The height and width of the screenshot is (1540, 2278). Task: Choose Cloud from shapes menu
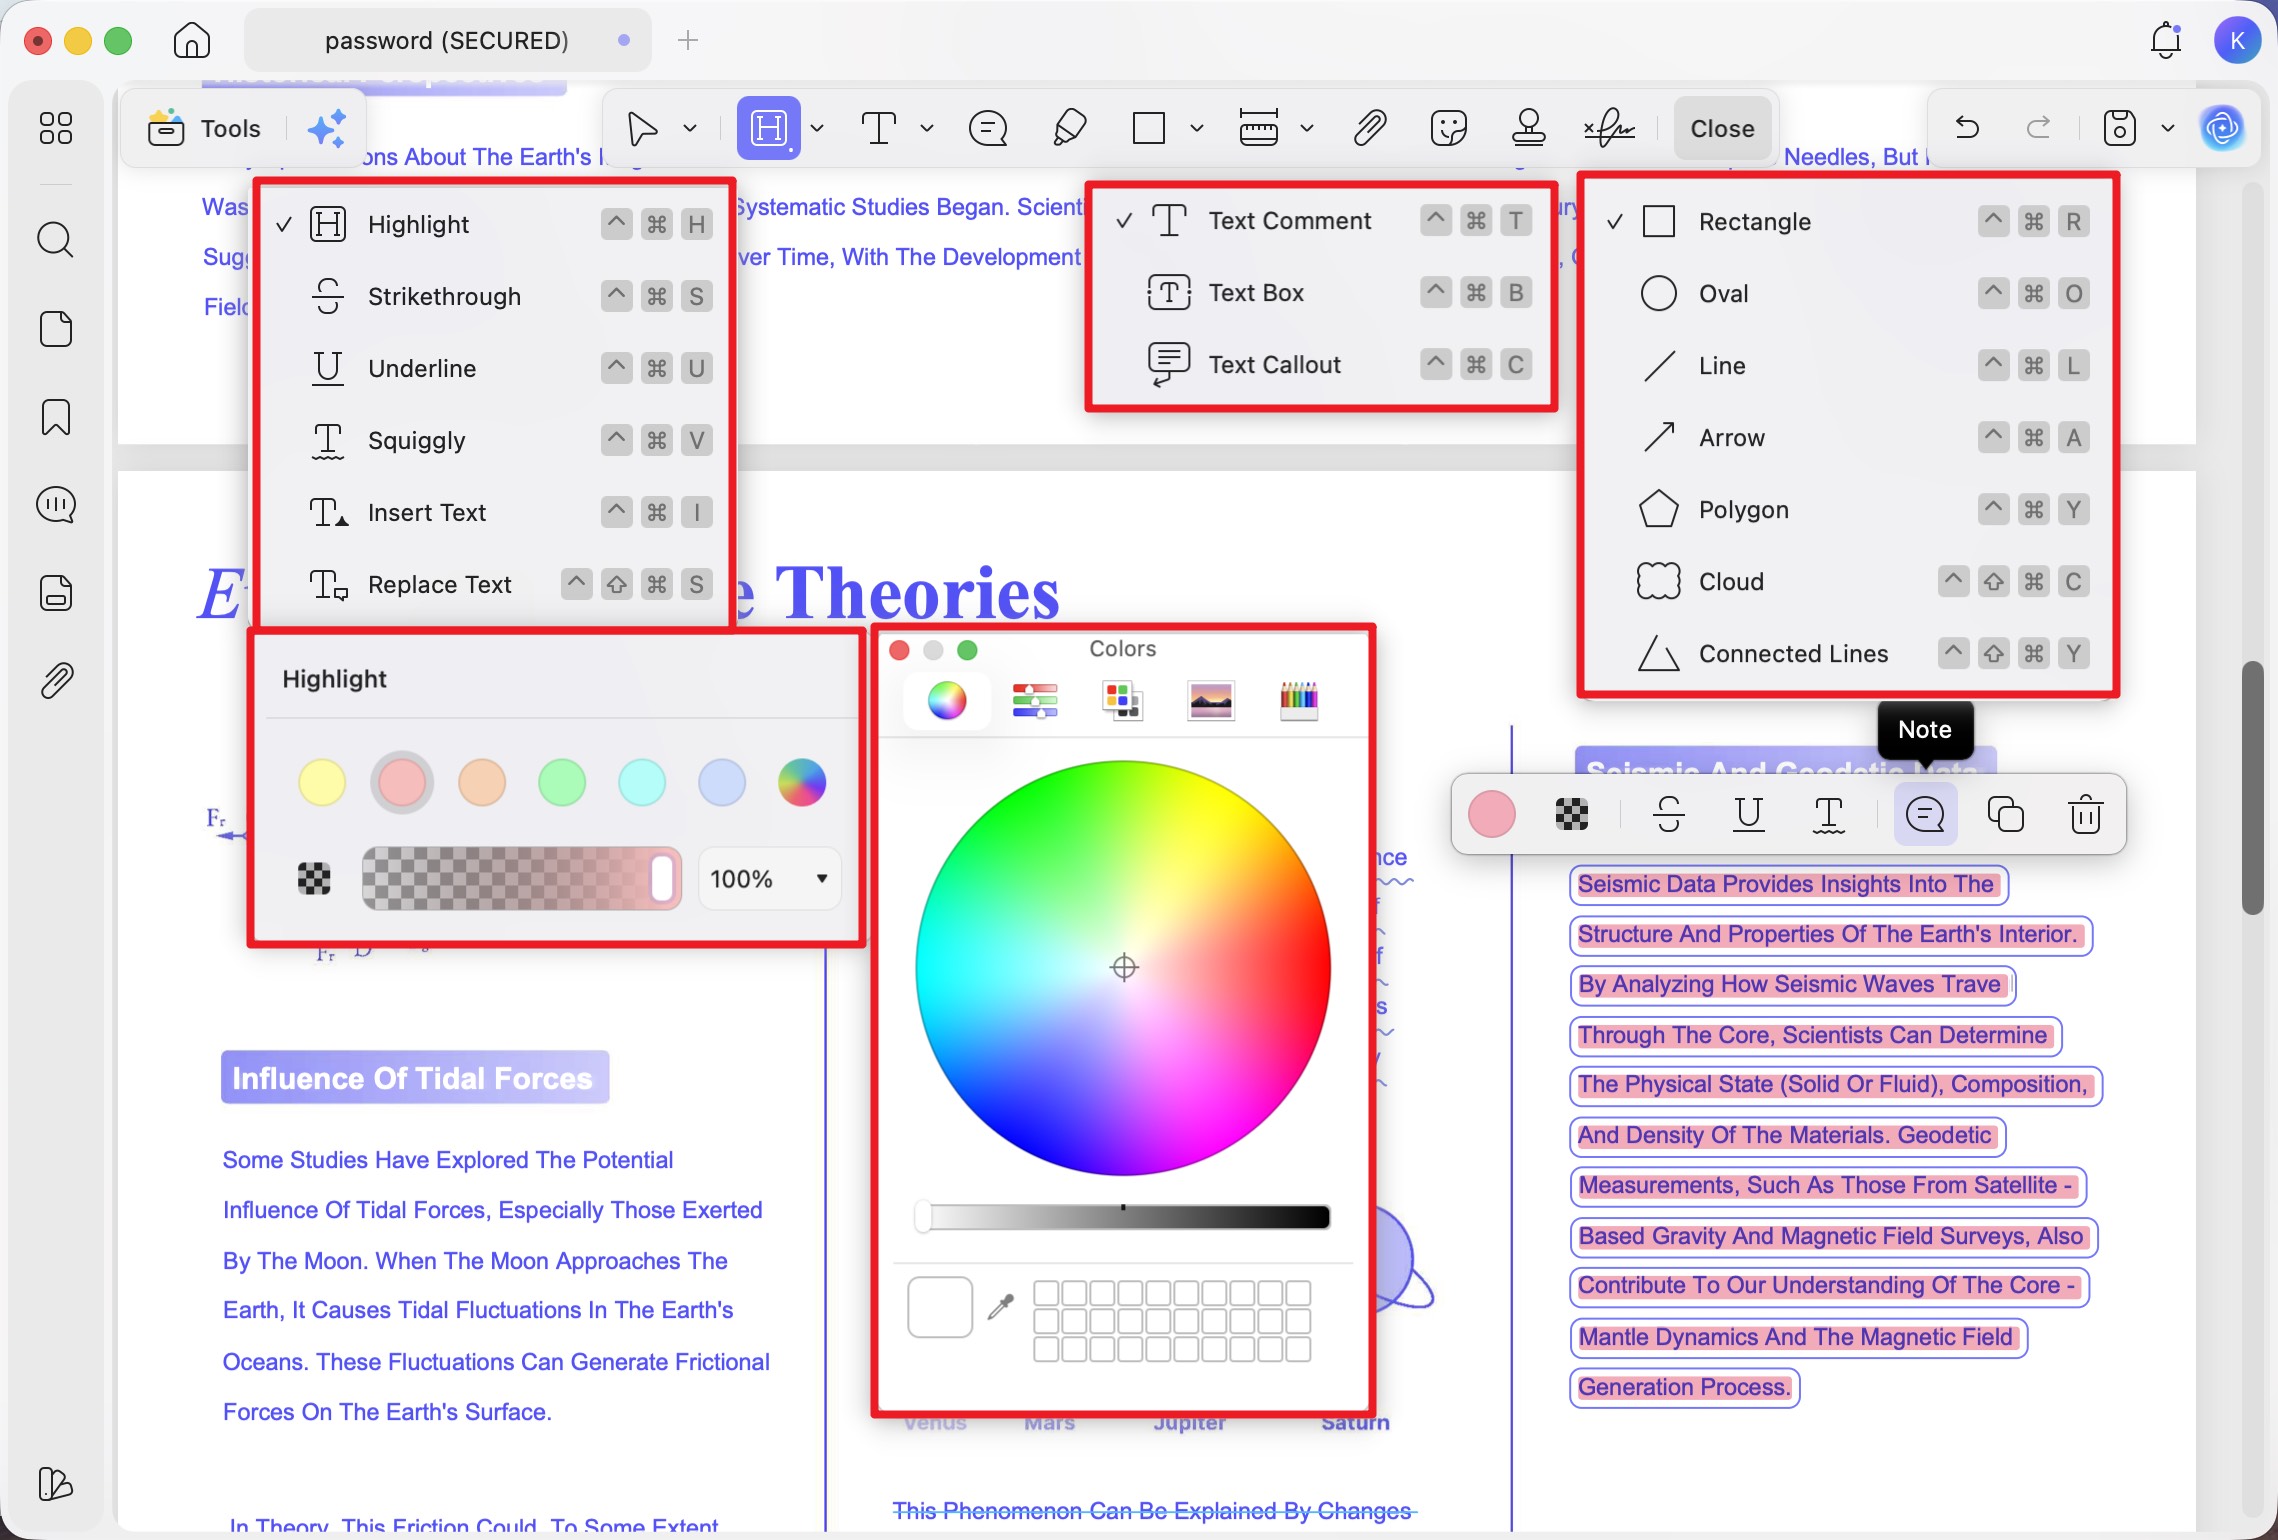1848,582
